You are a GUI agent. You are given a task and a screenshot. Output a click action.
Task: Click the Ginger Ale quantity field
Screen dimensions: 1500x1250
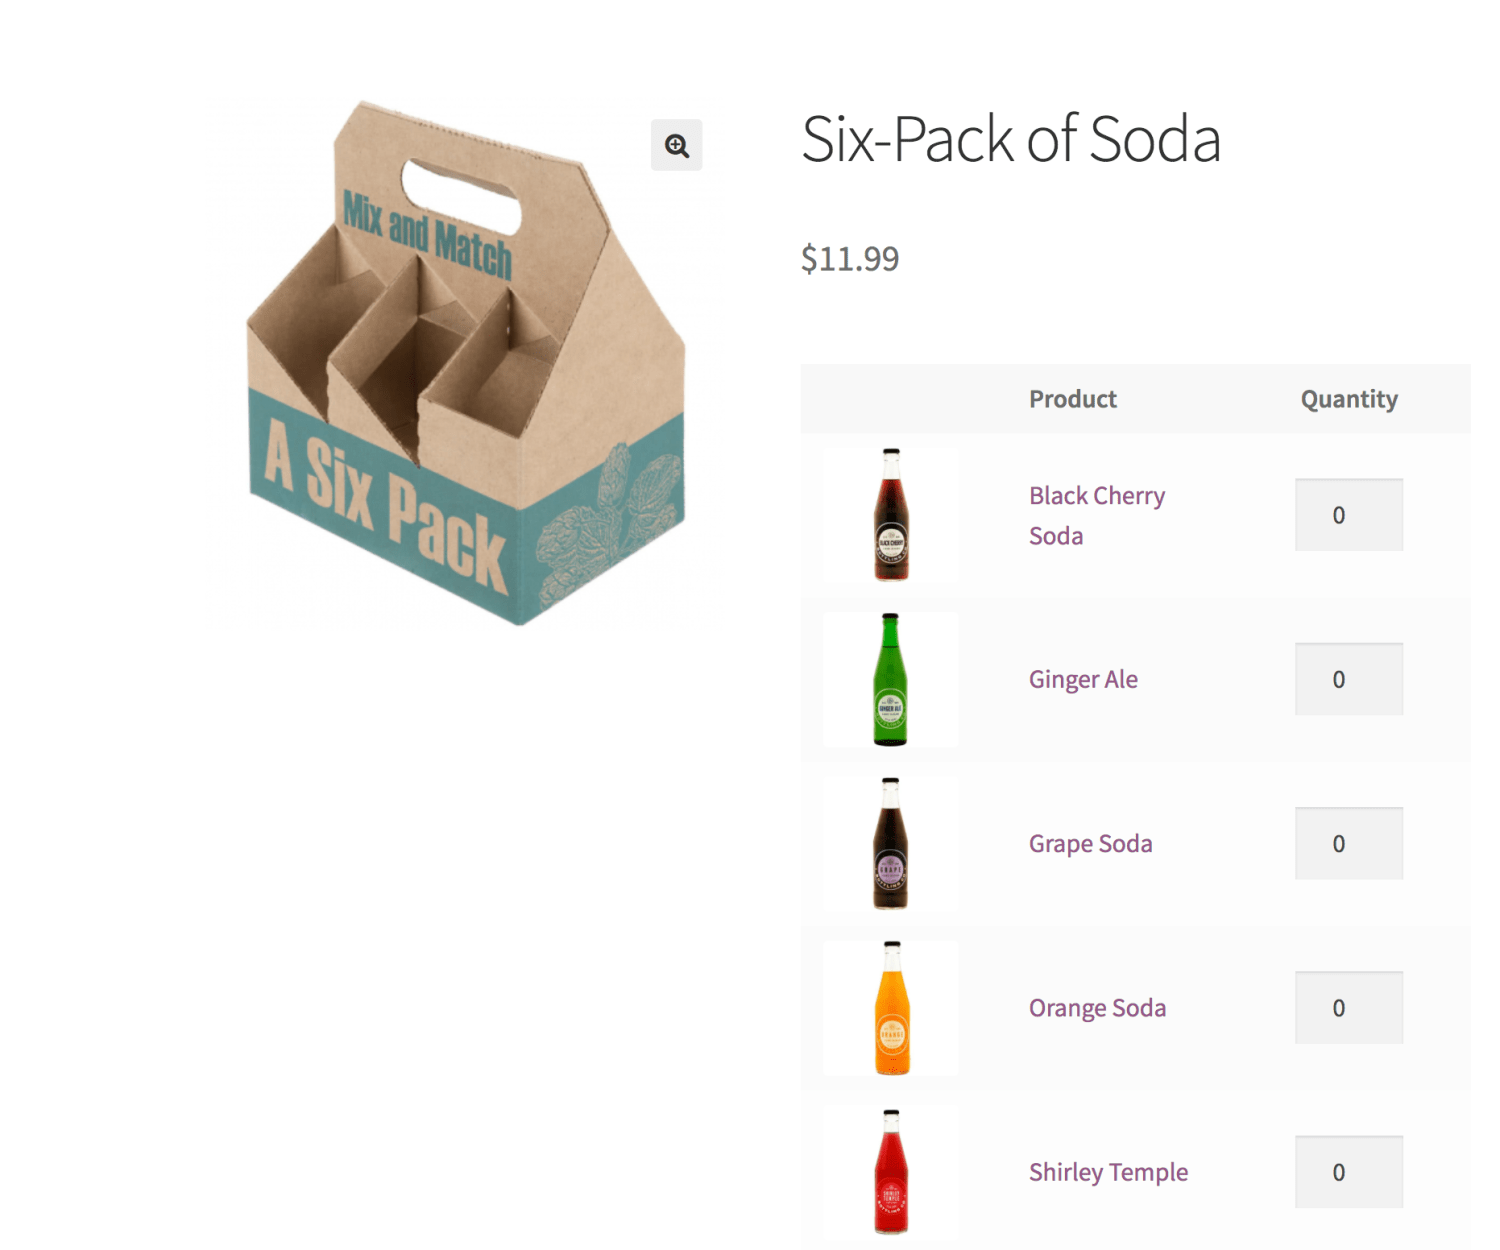click(1348, 679)
